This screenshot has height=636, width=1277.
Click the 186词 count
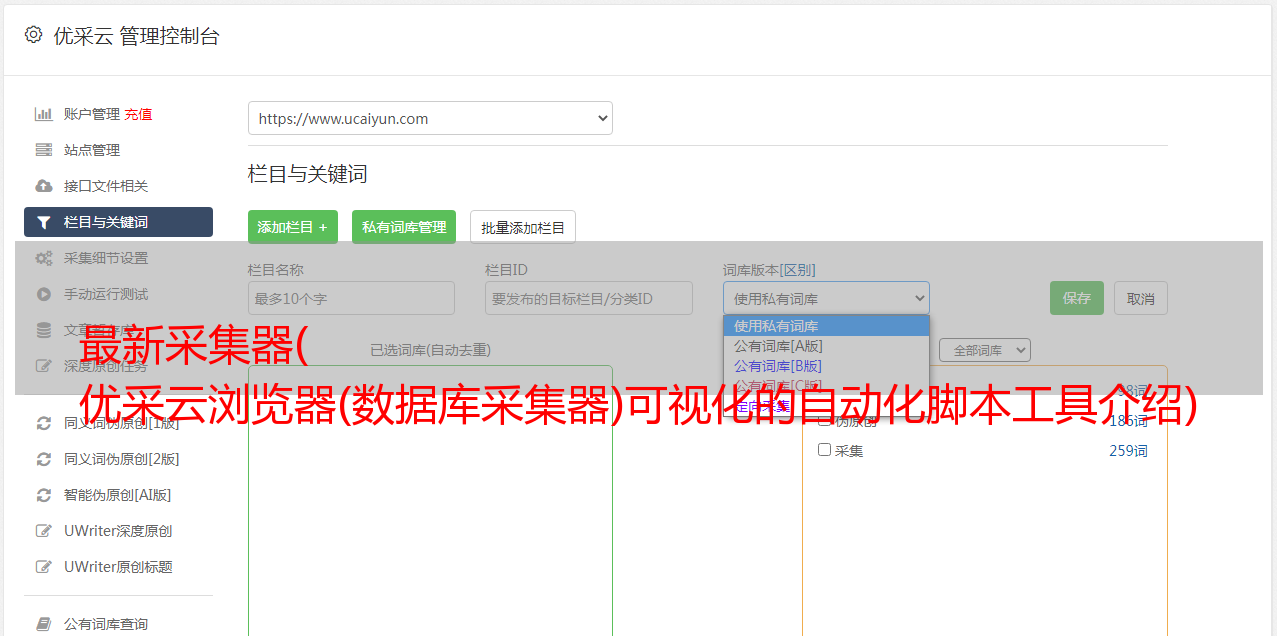1128,421
